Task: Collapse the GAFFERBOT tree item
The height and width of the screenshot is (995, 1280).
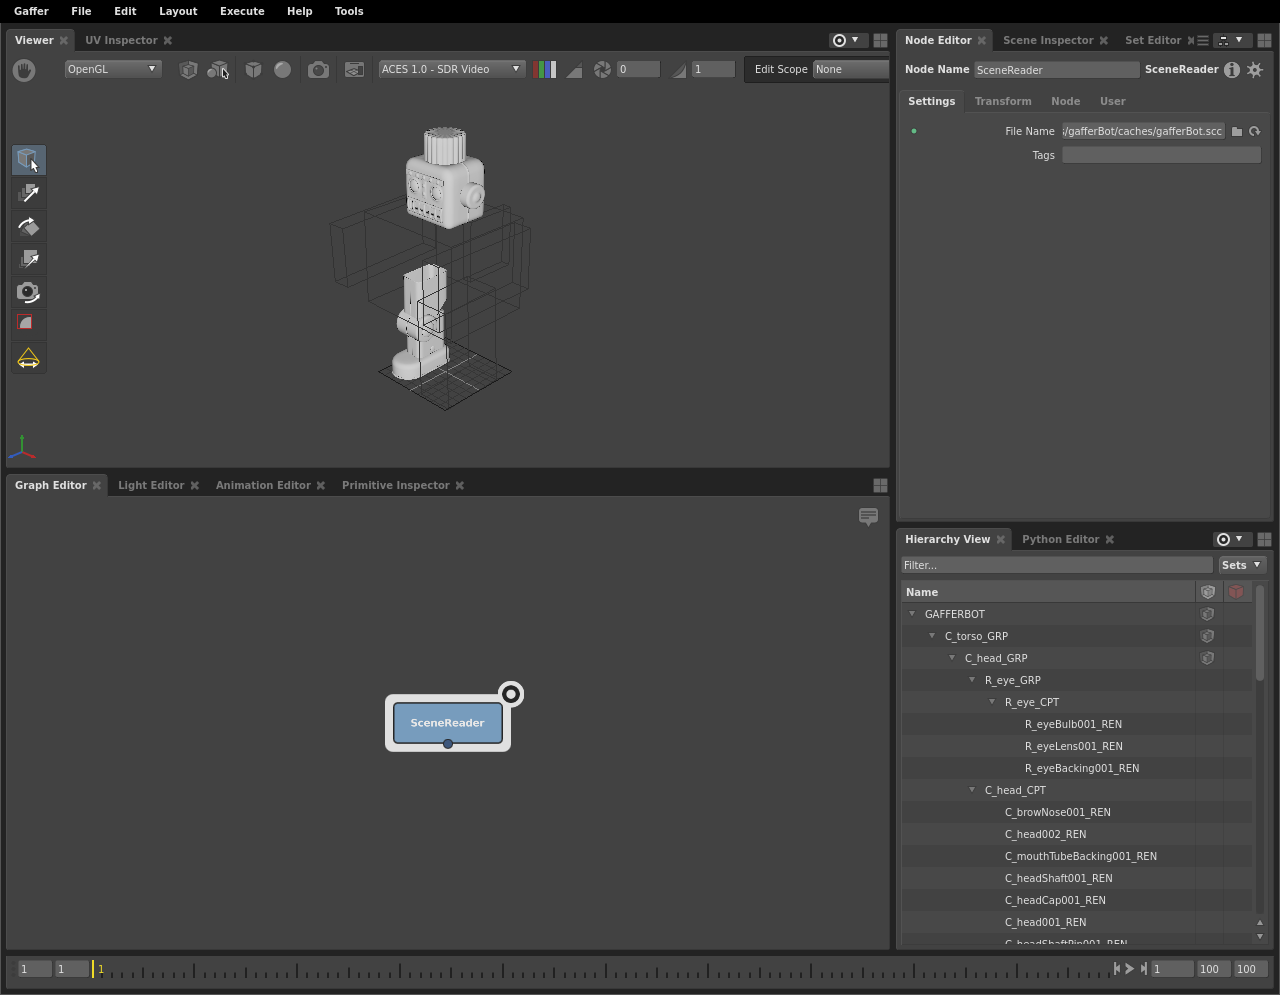Action: pos(912,614)
